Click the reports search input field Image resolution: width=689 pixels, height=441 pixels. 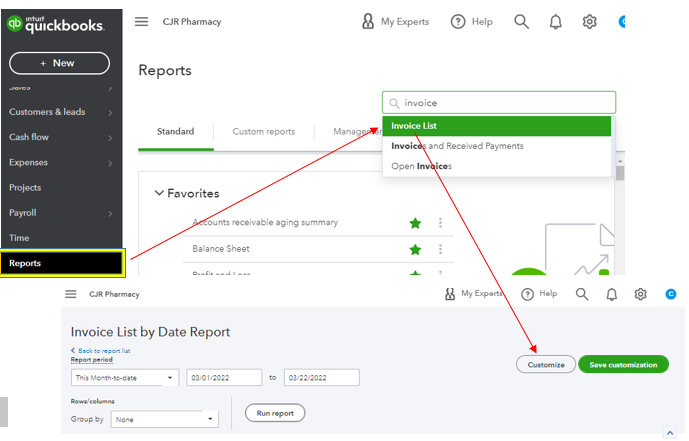[x=499, y=103]
